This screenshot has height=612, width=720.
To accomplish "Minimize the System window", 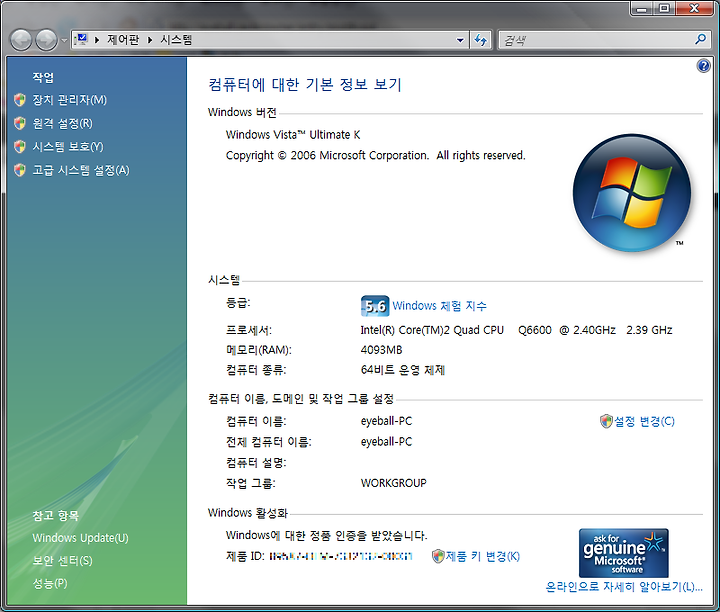I will pyautogui.click(x=642, y=8).
